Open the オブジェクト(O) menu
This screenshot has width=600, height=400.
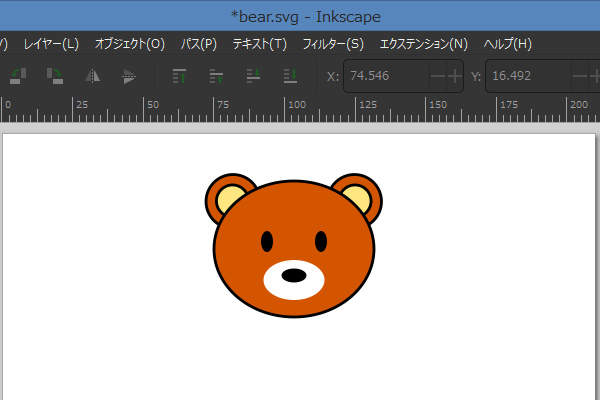click(x=129, y=44)
